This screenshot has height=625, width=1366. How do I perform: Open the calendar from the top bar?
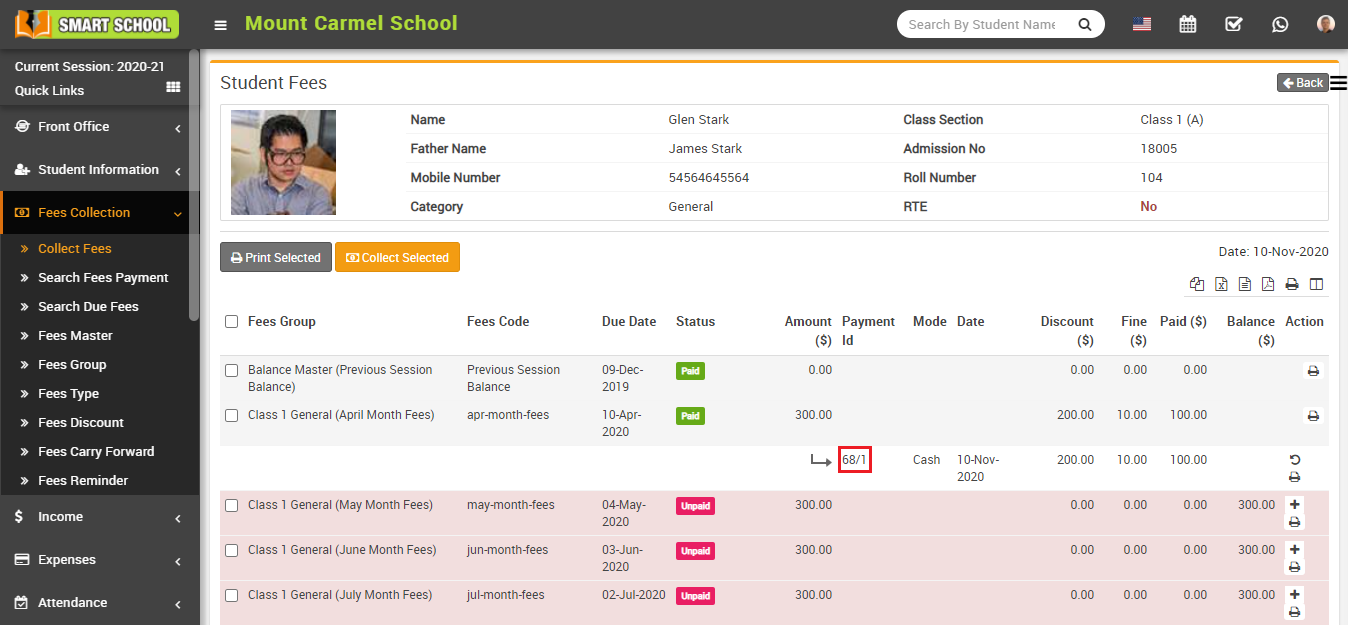click(1187, 23)
